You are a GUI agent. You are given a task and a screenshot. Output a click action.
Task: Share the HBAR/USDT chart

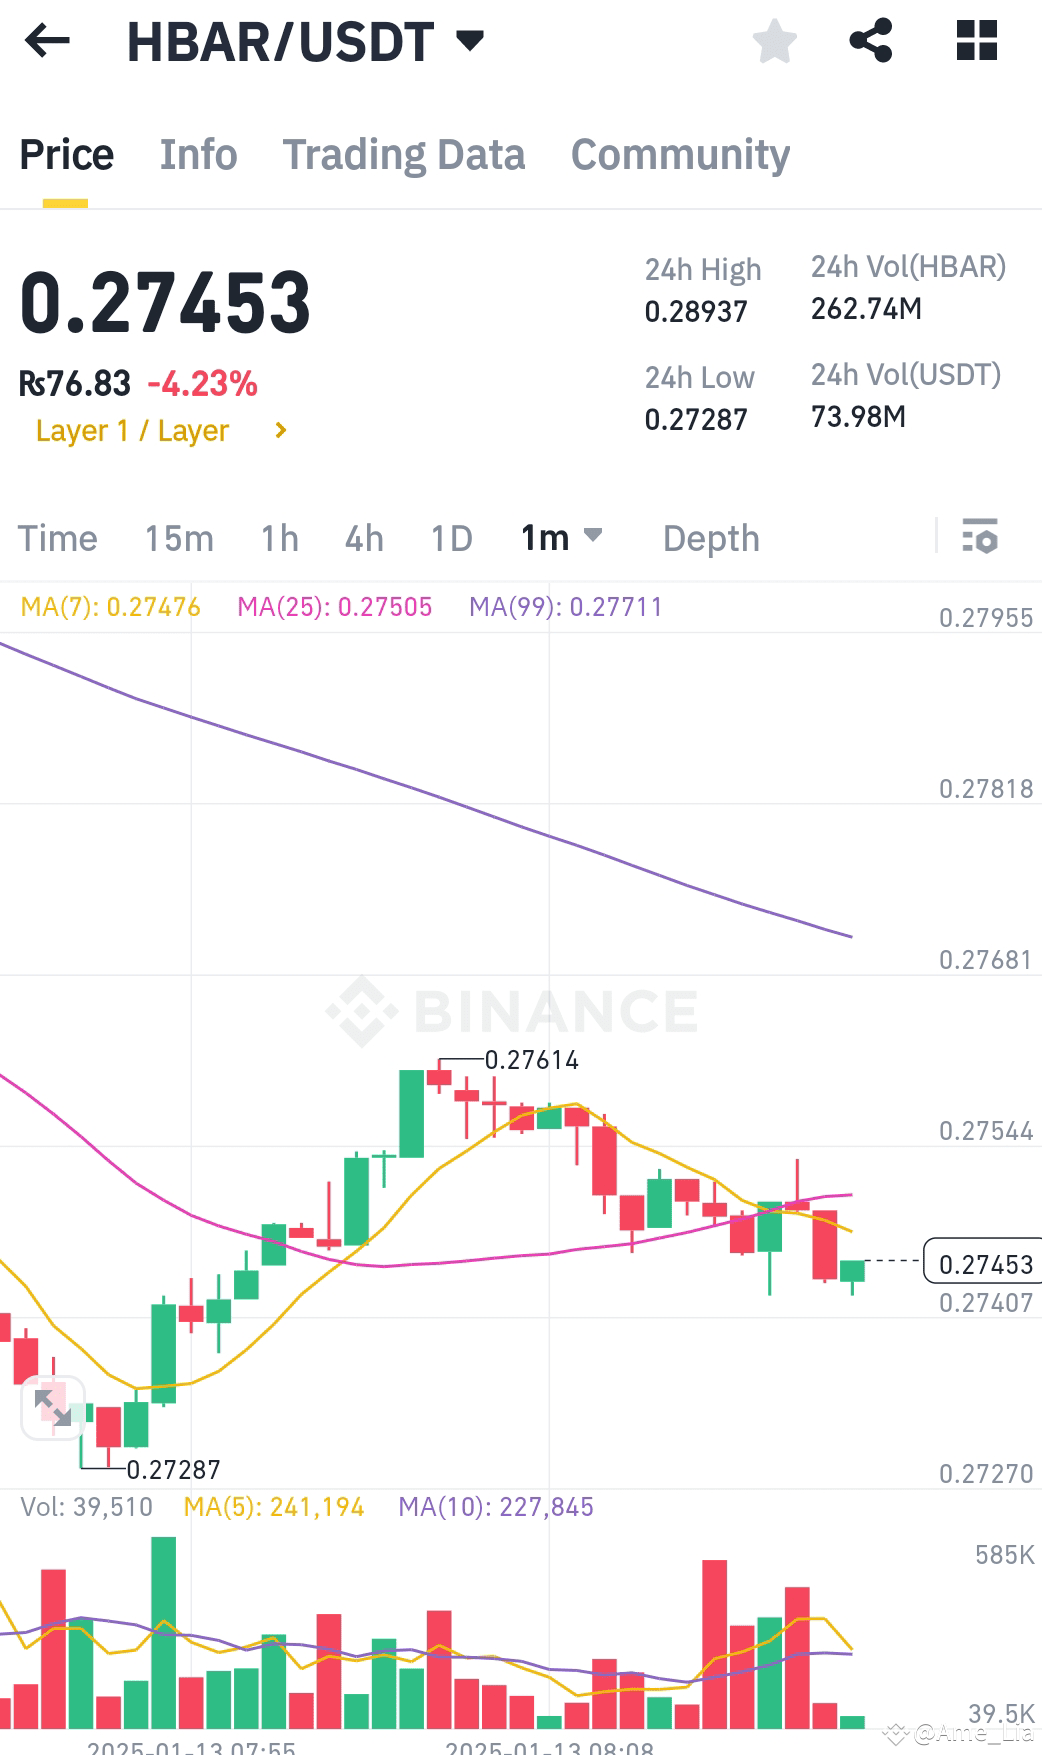point(870,40)
